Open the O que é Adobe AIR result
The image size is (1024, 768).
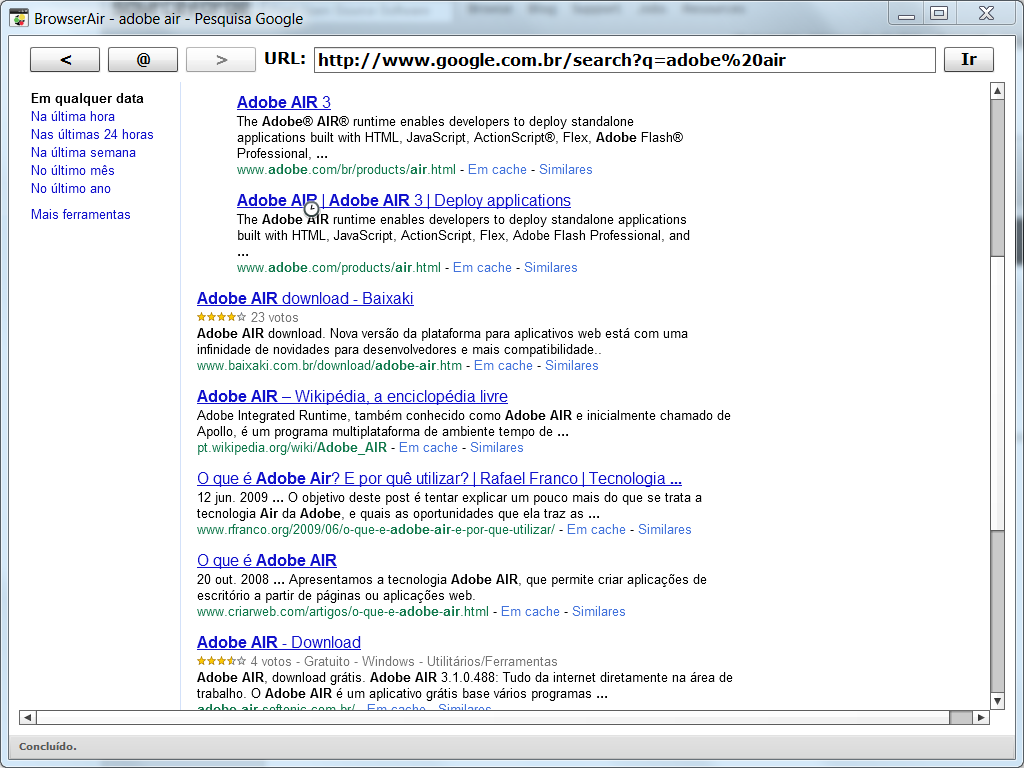tap(266, 560)
